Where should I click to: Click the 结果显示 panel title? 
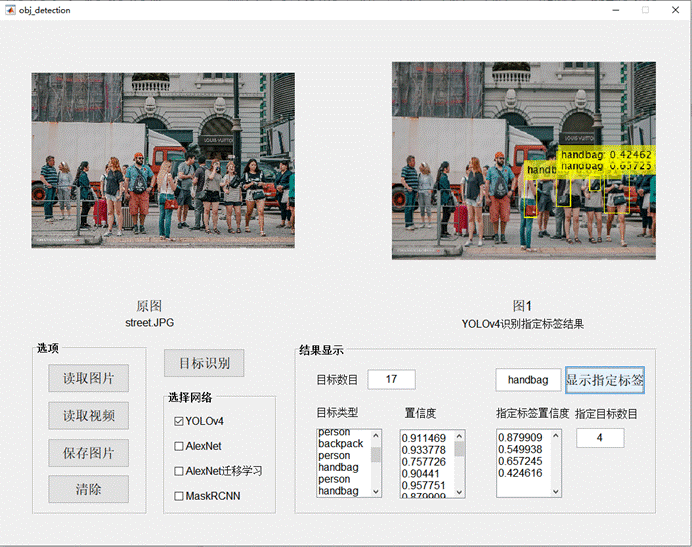coord(321,350)
